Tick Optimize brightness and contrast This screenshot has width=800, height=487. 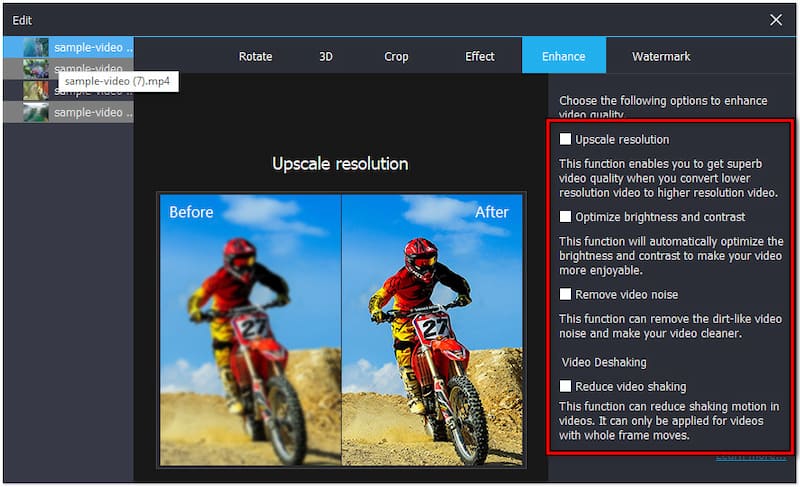(566, 217)
